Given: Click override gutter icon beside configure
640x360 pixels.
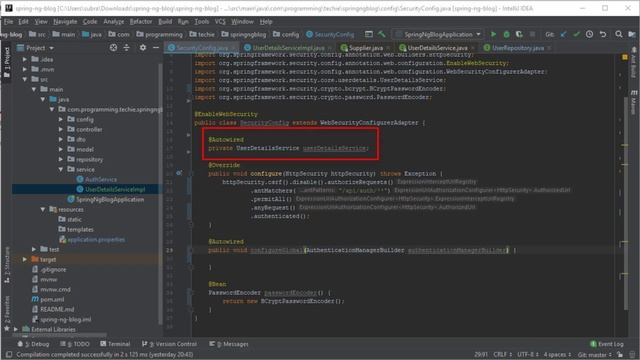Looking at the screenshot, I should (x=179, y=173).
